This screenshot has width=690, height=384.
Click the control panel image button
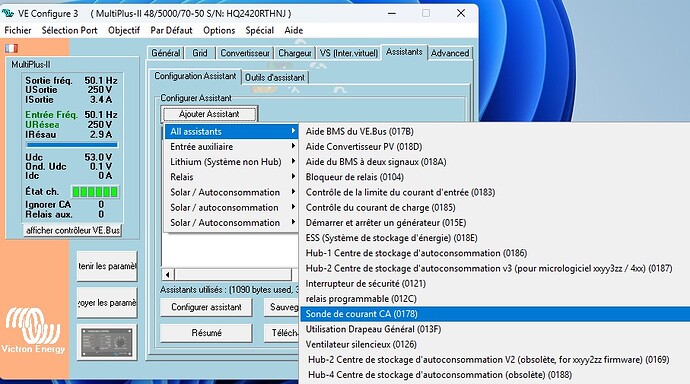click(107, 343)
